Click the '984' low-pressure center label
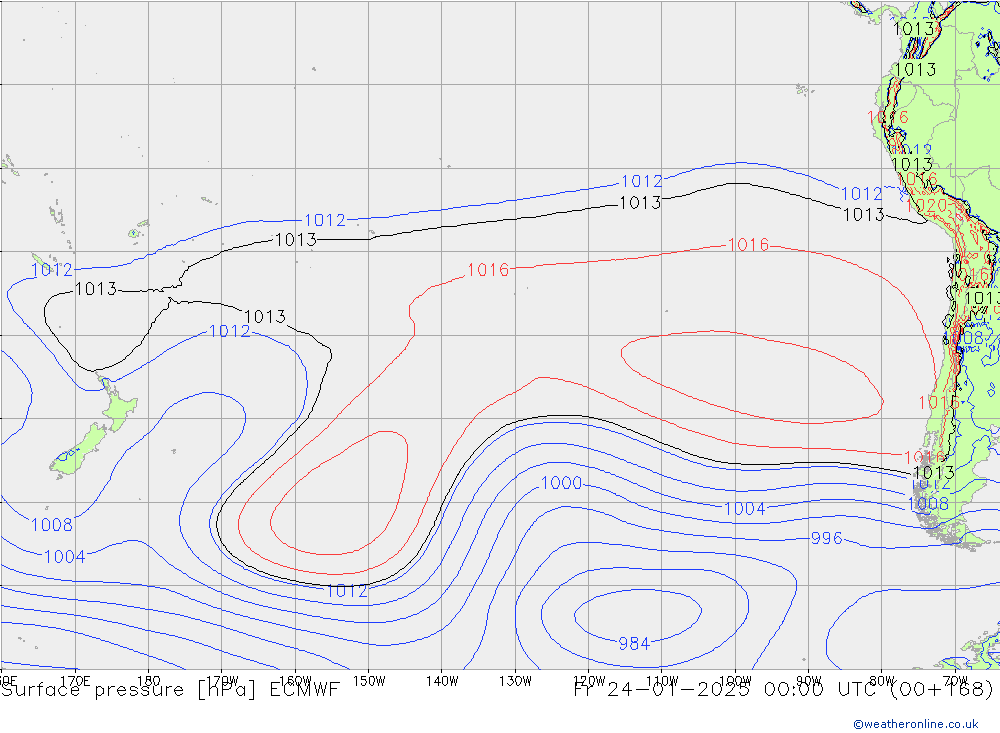Viewport: 1000px width, 733px height. (x=634, y=644)
